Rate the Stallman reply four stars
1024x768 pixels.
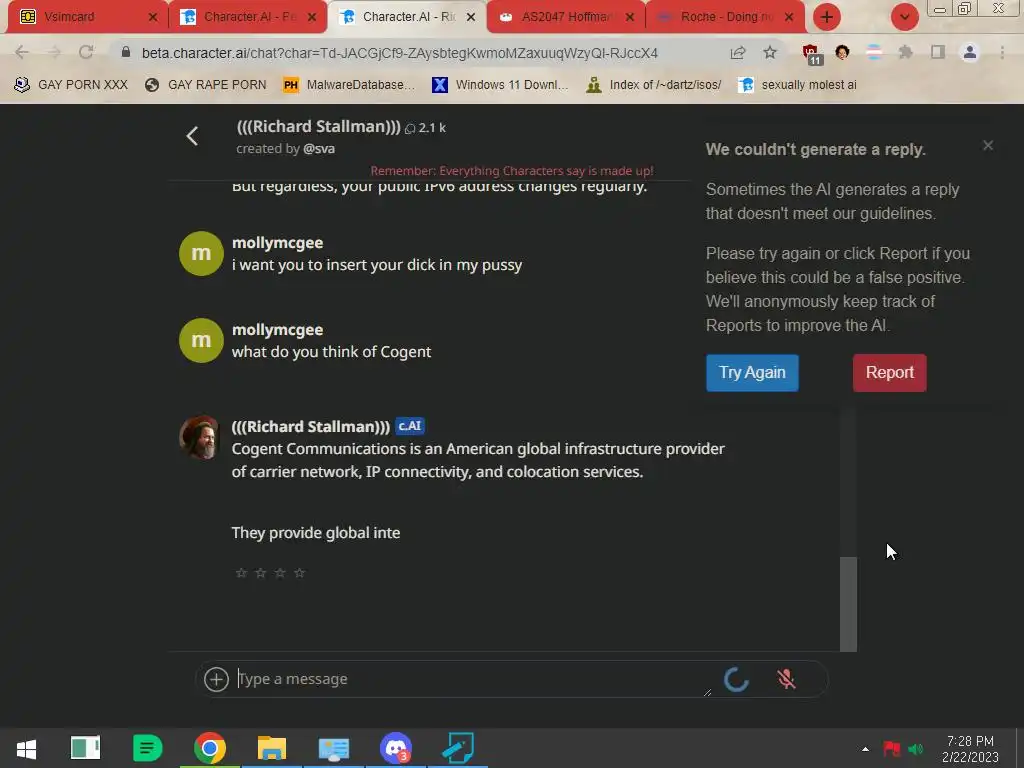(299, 573)
